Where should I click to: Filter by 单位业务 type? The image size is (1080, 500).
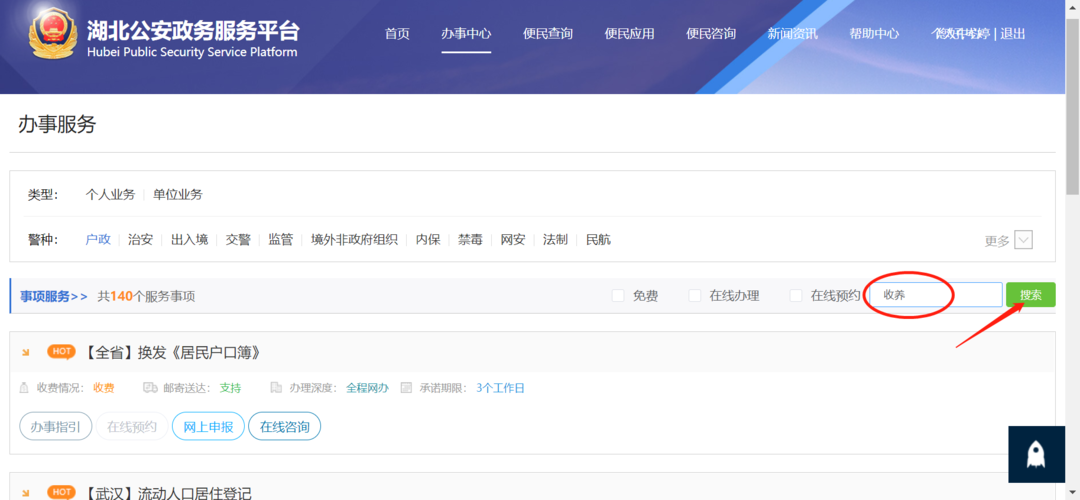click(178, 195)
